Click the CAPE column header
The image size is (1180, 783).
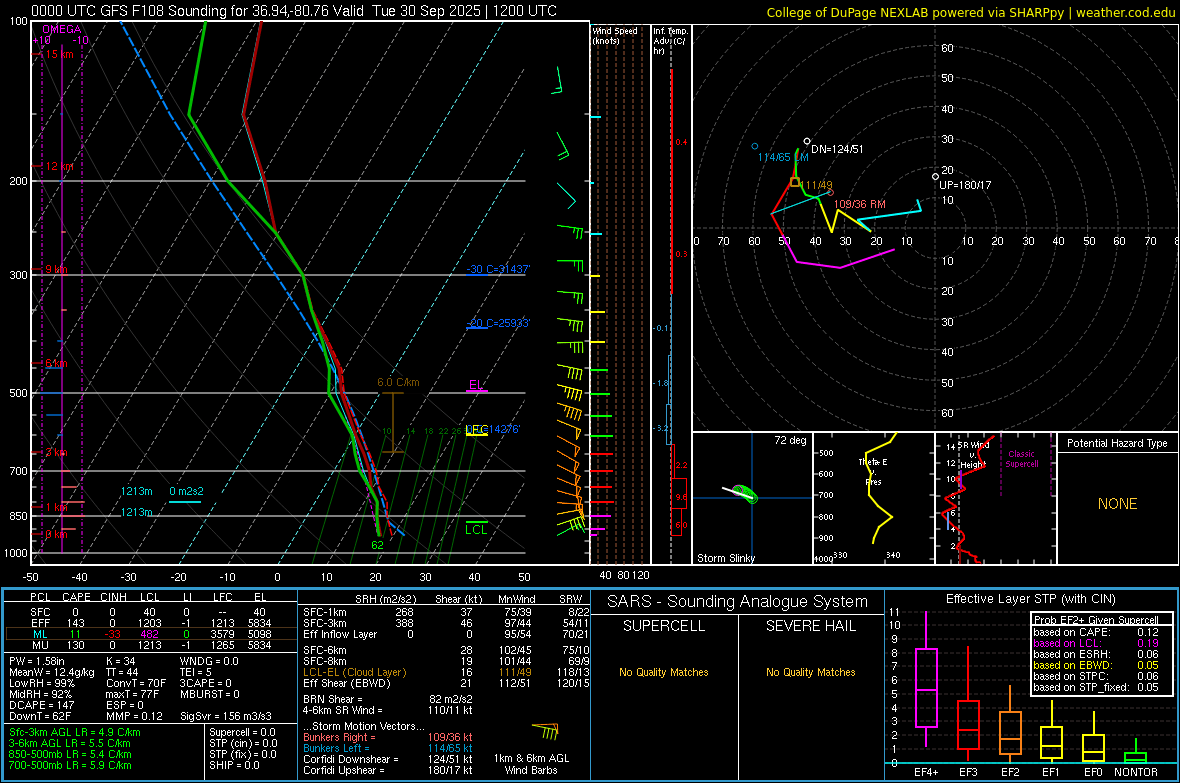tap(76, 597)
